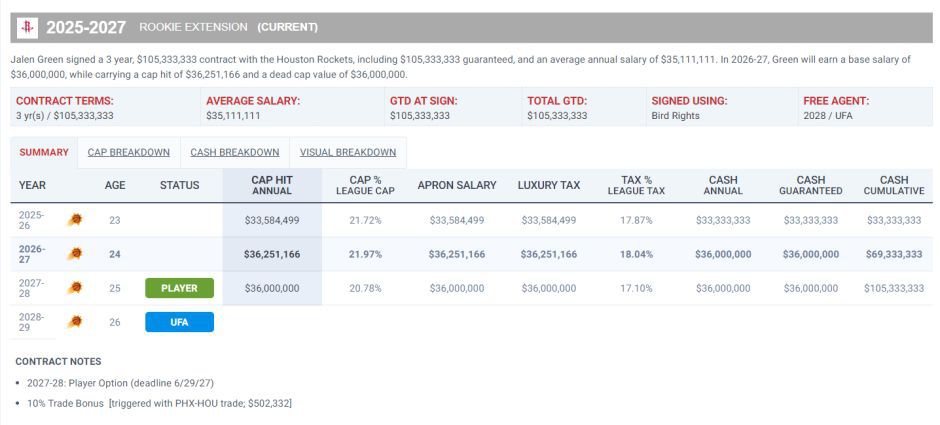Select the Summary tab
Image resolution: width=940 pixels, height=425 pixels.
(x=44, y=152)
